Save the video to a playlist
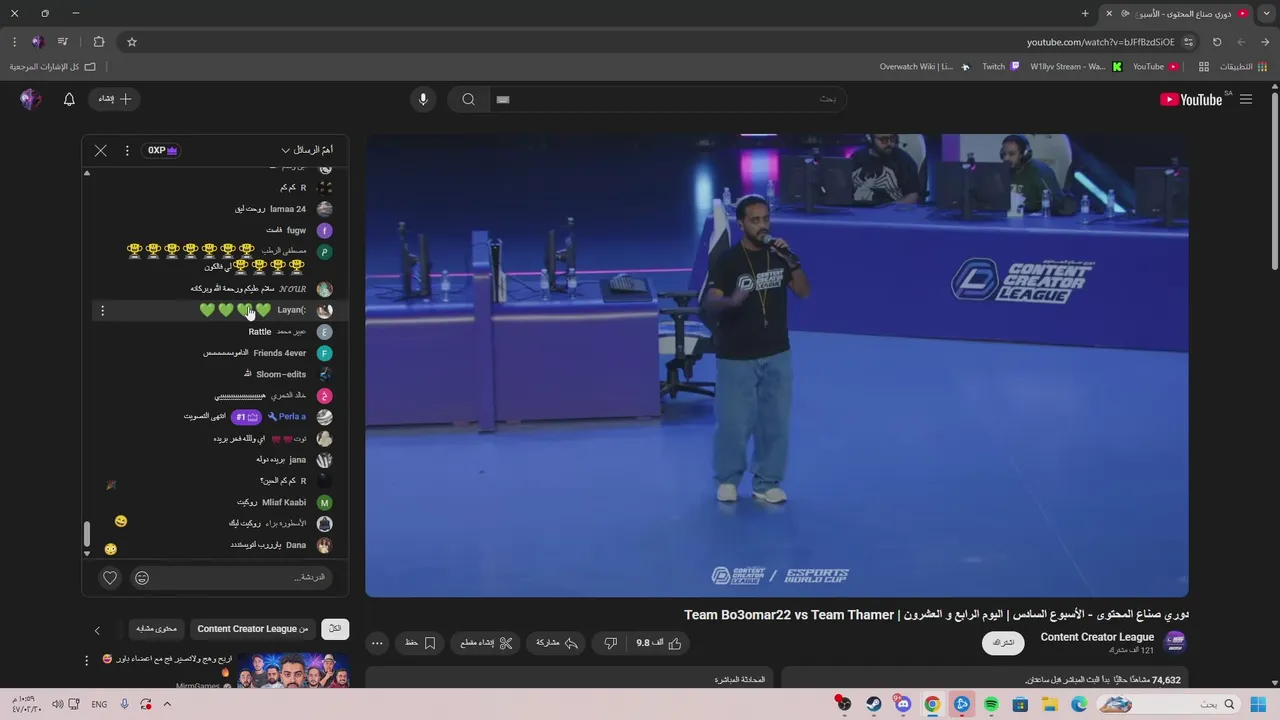 coord(420,643)
